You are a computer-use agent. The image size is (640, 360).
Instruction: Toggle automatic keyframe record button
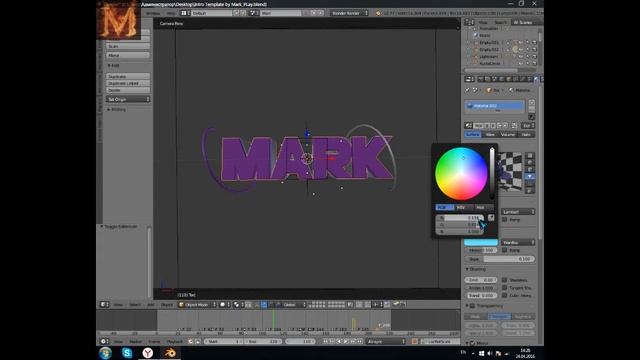(414, 341)
